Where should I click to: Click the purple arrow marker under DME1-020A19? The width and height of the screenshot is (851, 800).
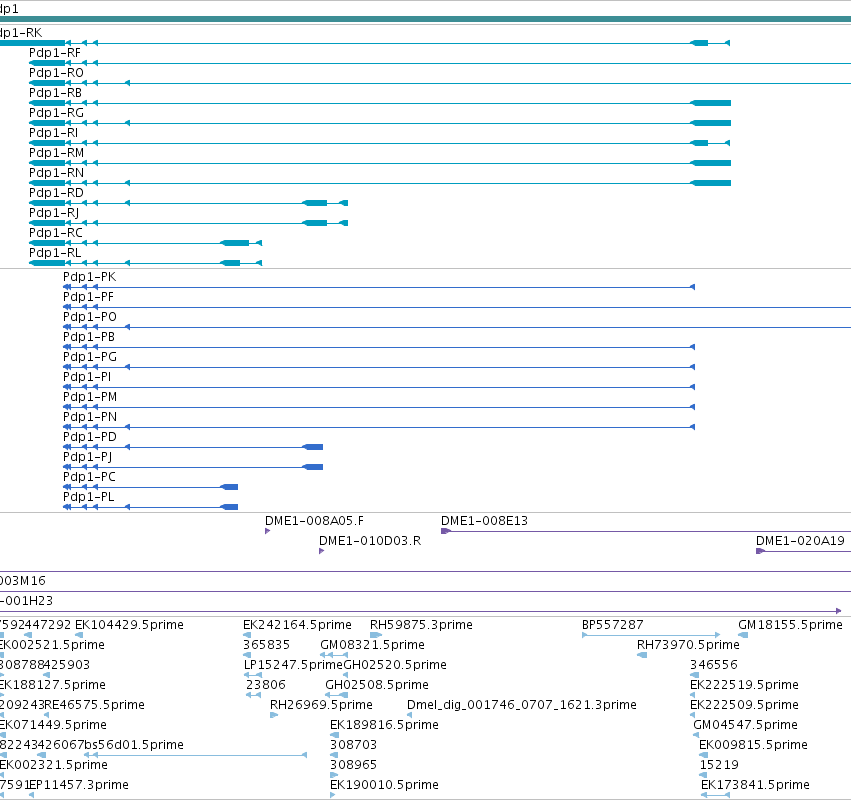(x=760, y=551)
